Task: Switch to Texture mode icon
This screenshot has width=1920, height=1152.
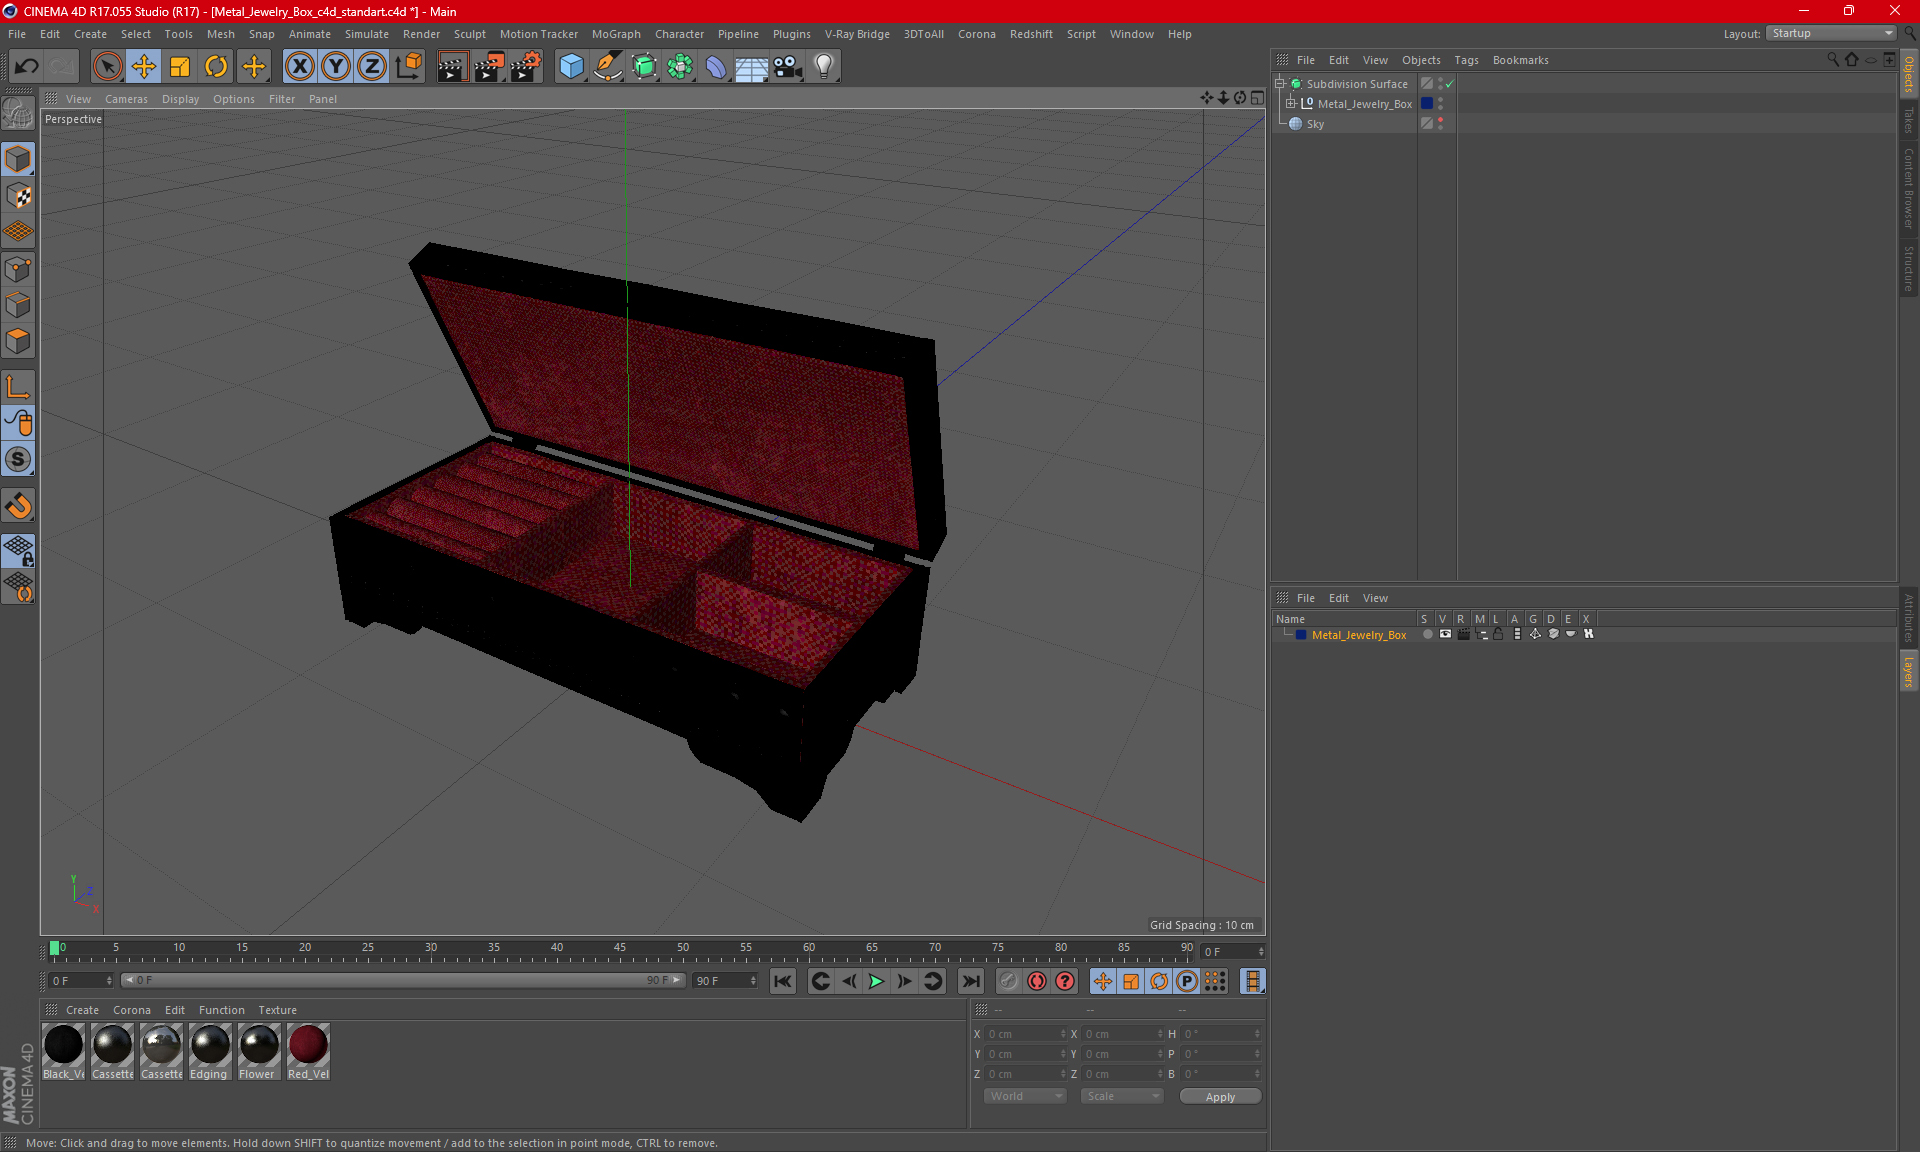Action: pos(18,196)
